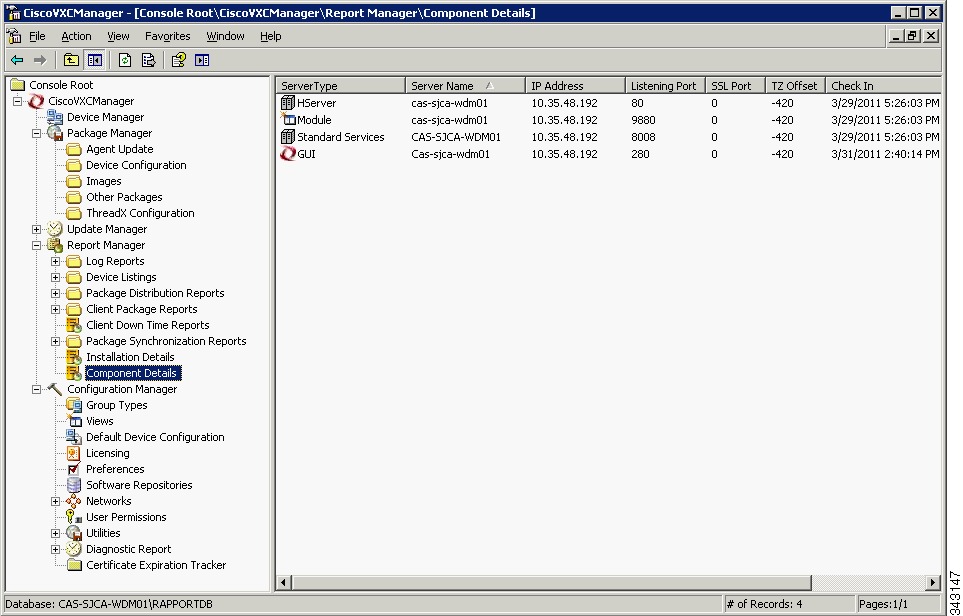Expand the Update Manager node
This screenshot has width=963, height=616.
pos(37,229)
